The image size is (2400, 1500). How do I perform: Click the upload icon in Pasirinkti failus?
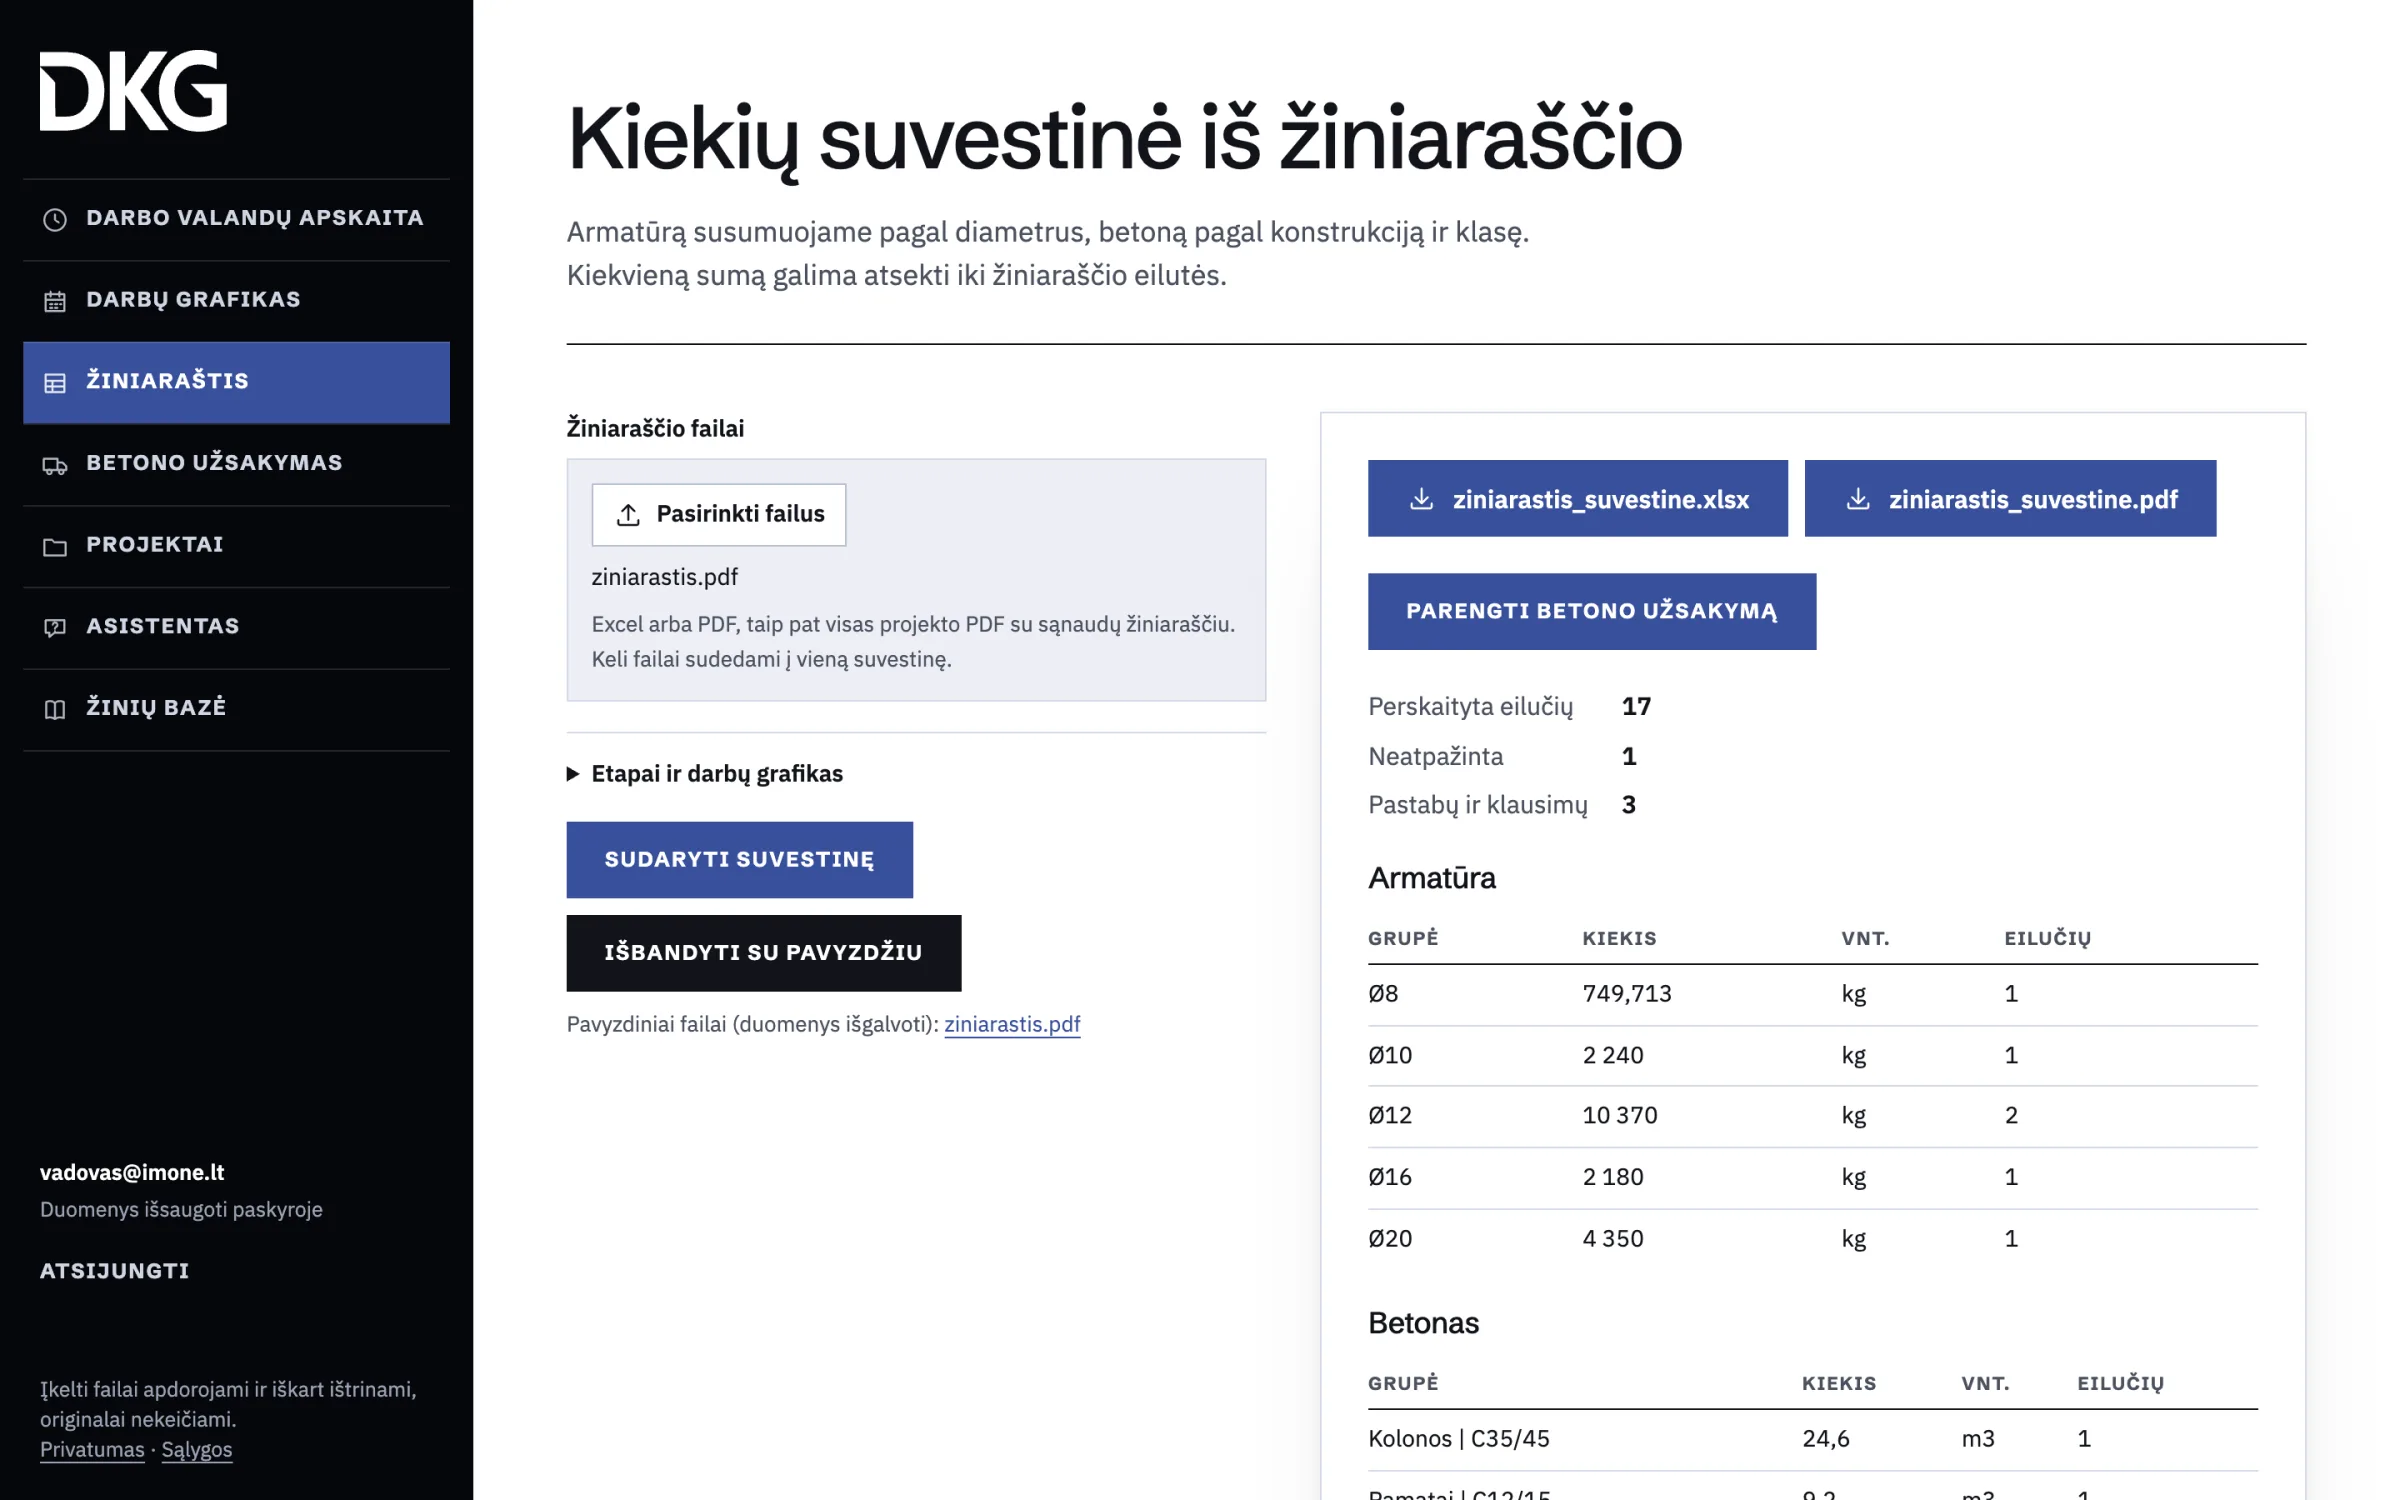(628, 514)
